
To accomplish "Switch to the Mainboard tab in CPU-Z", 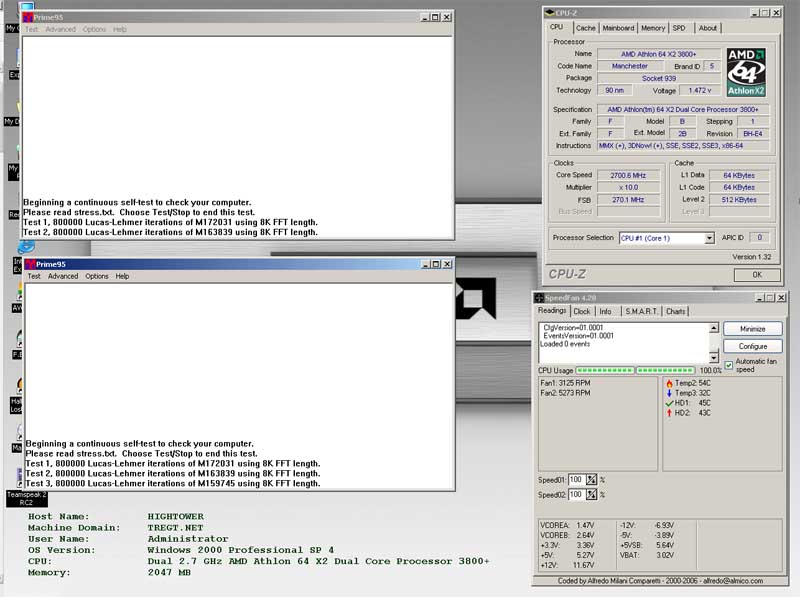I will (x=618, y=28).
